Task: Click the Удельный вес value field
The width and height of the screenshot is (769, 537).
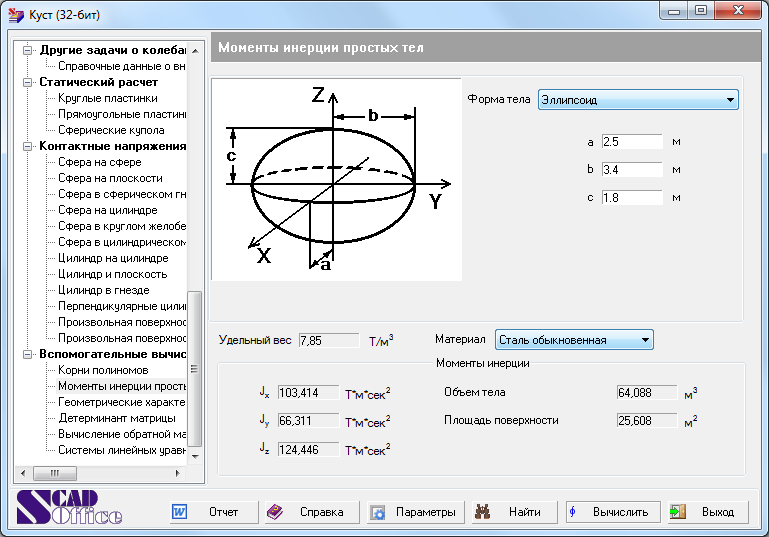Action: [328, 340]
